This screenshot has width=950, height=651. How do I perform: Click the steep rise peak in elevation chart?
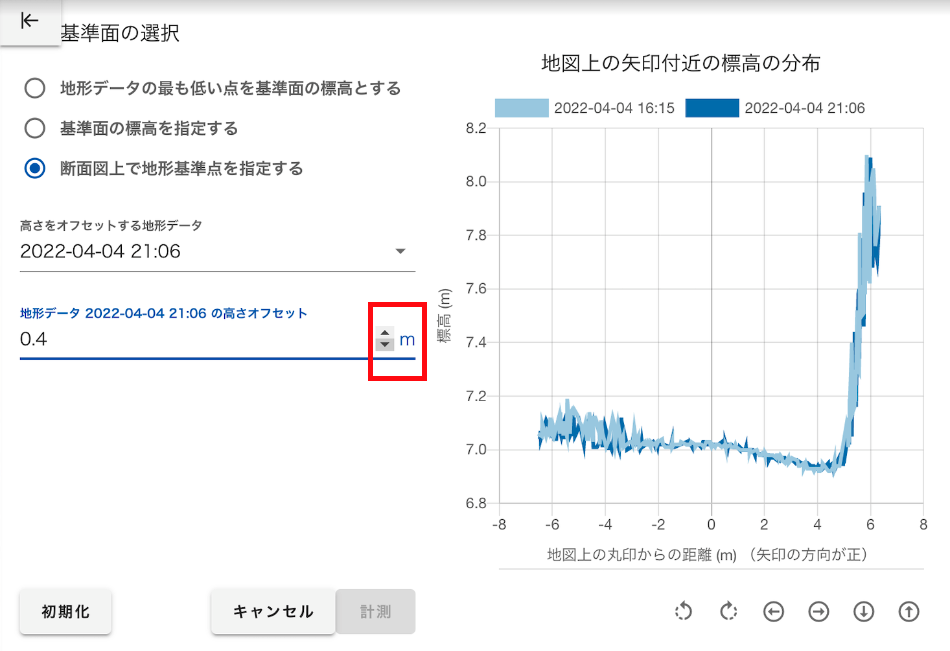pyautogui.click(x=868, y=160)
